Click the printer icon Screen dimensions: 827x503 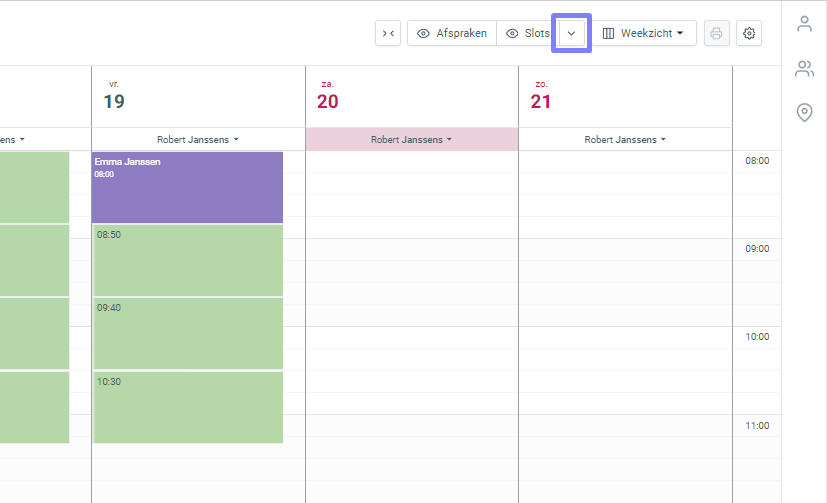716,34
